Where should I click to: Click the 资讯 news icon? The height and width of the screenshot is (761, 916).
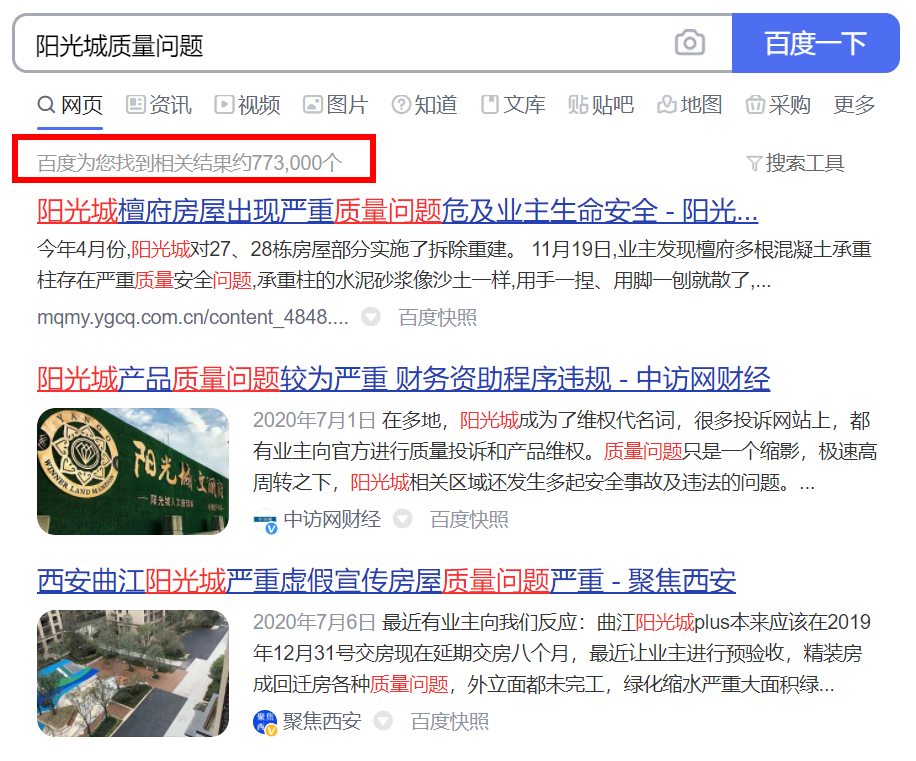136,105
